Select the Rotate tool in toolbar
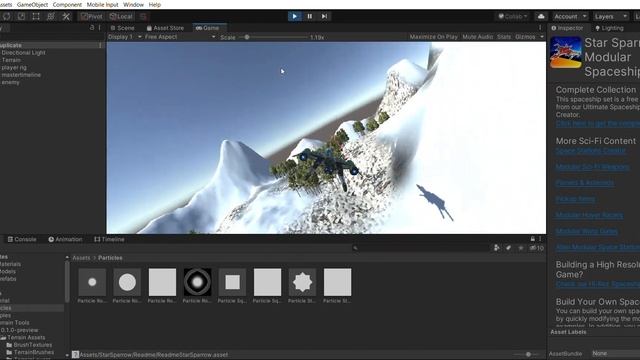The image size is (640, 360). click(7, 16)
